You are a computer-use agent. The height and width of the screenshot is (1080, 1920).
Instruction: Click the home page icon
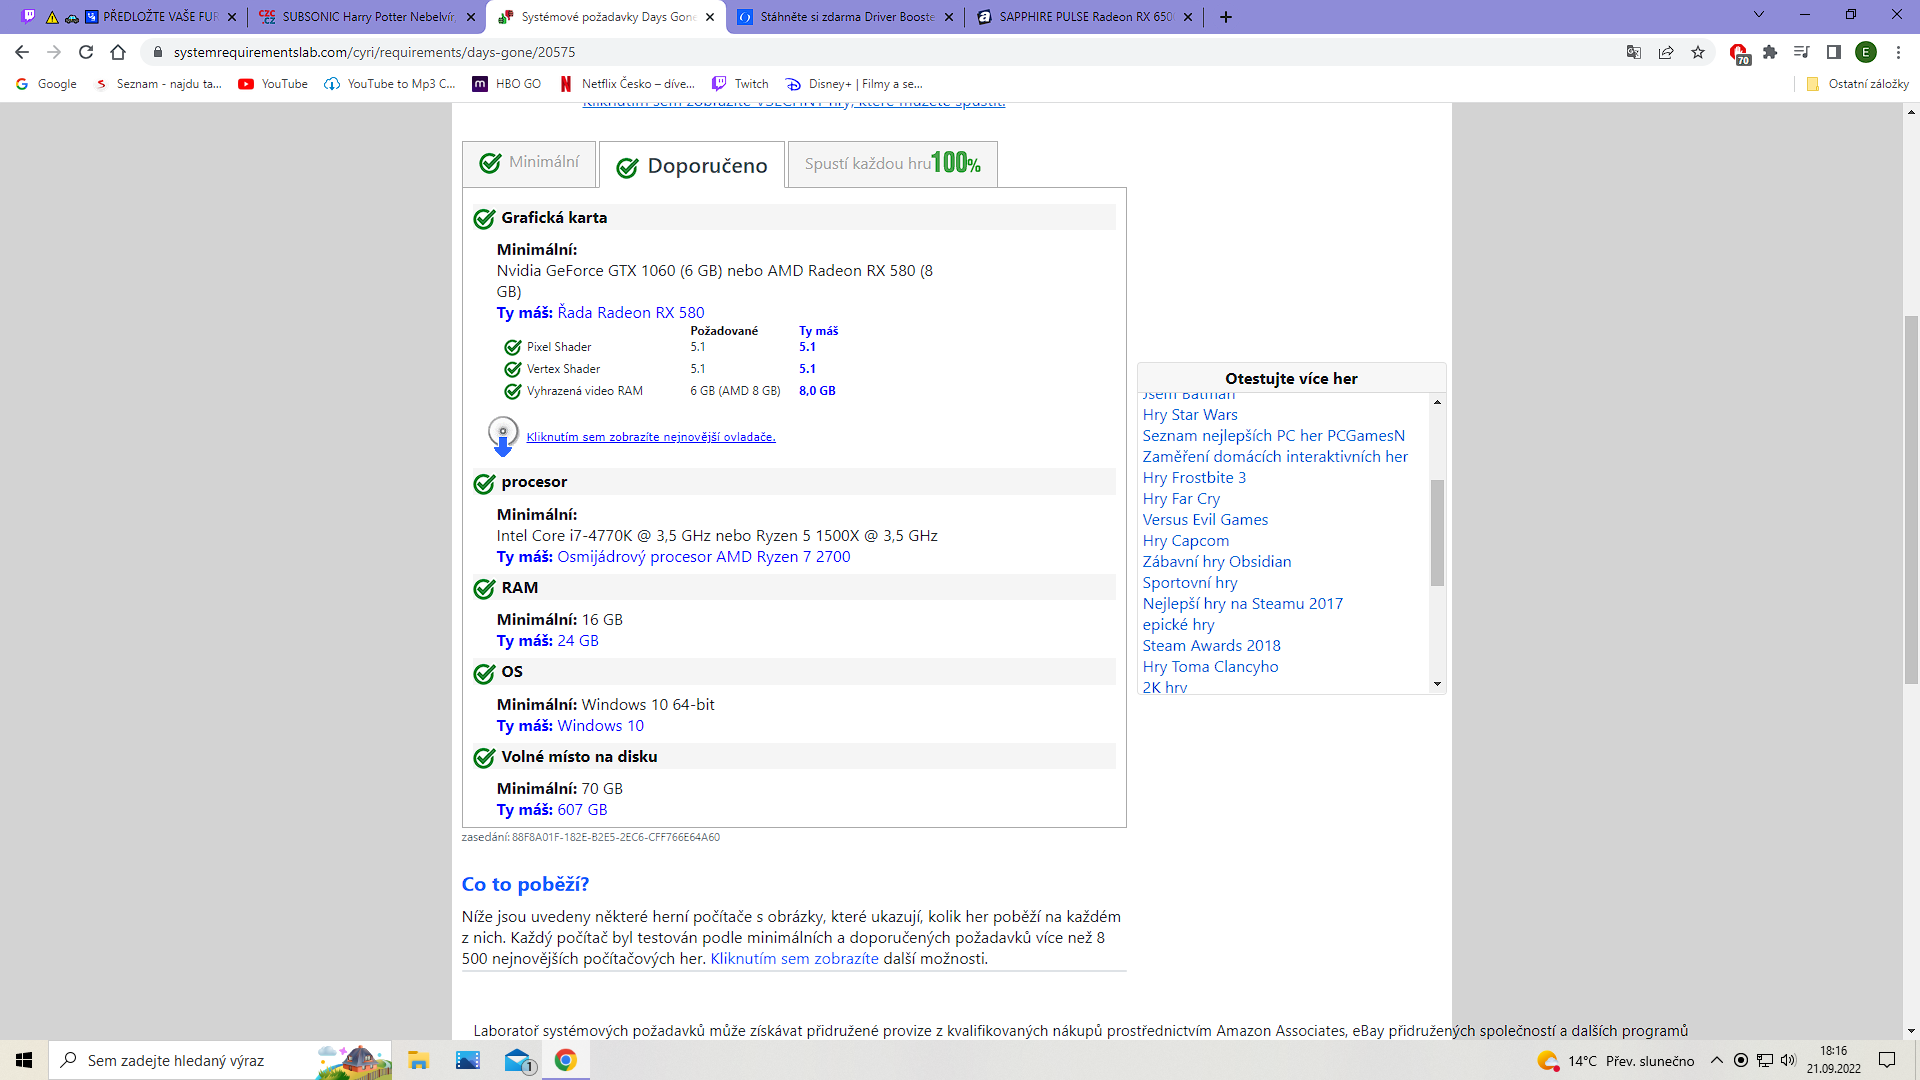click(118, 52)
